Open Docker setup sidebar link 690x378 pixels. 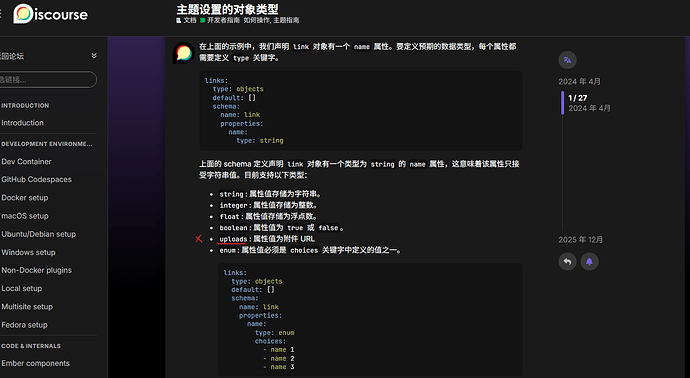click(x=25, y=198)
